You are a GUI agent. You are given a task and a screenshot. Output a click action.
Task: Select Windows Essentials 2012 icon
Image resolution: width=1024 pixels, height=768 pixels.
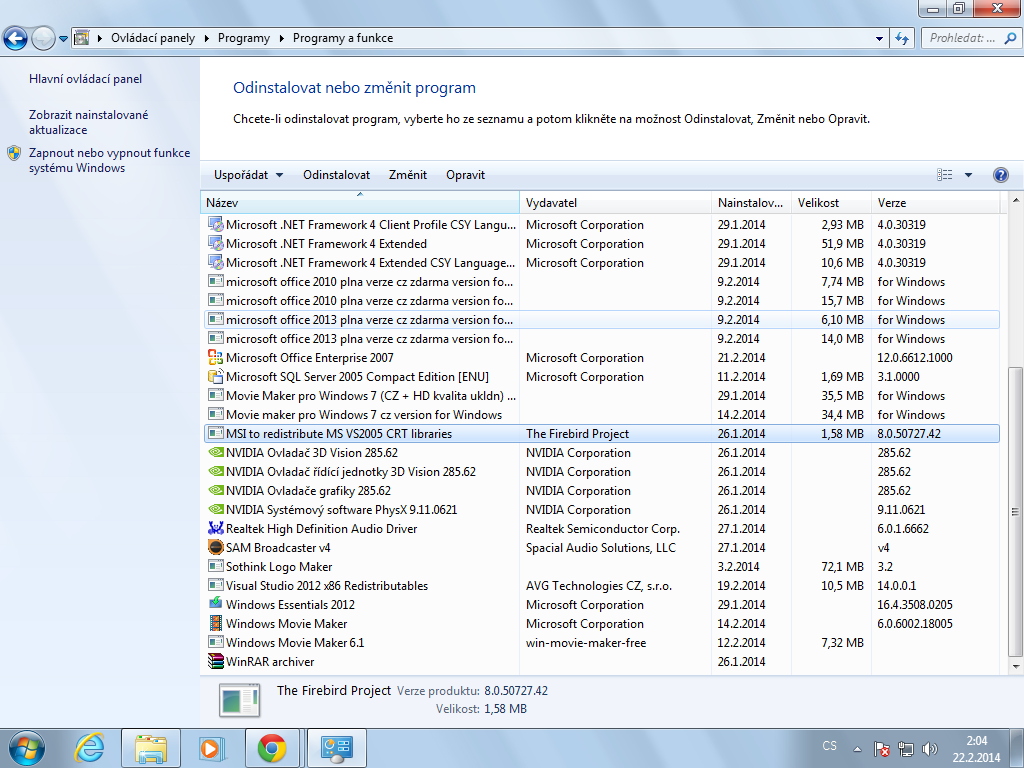216,603
